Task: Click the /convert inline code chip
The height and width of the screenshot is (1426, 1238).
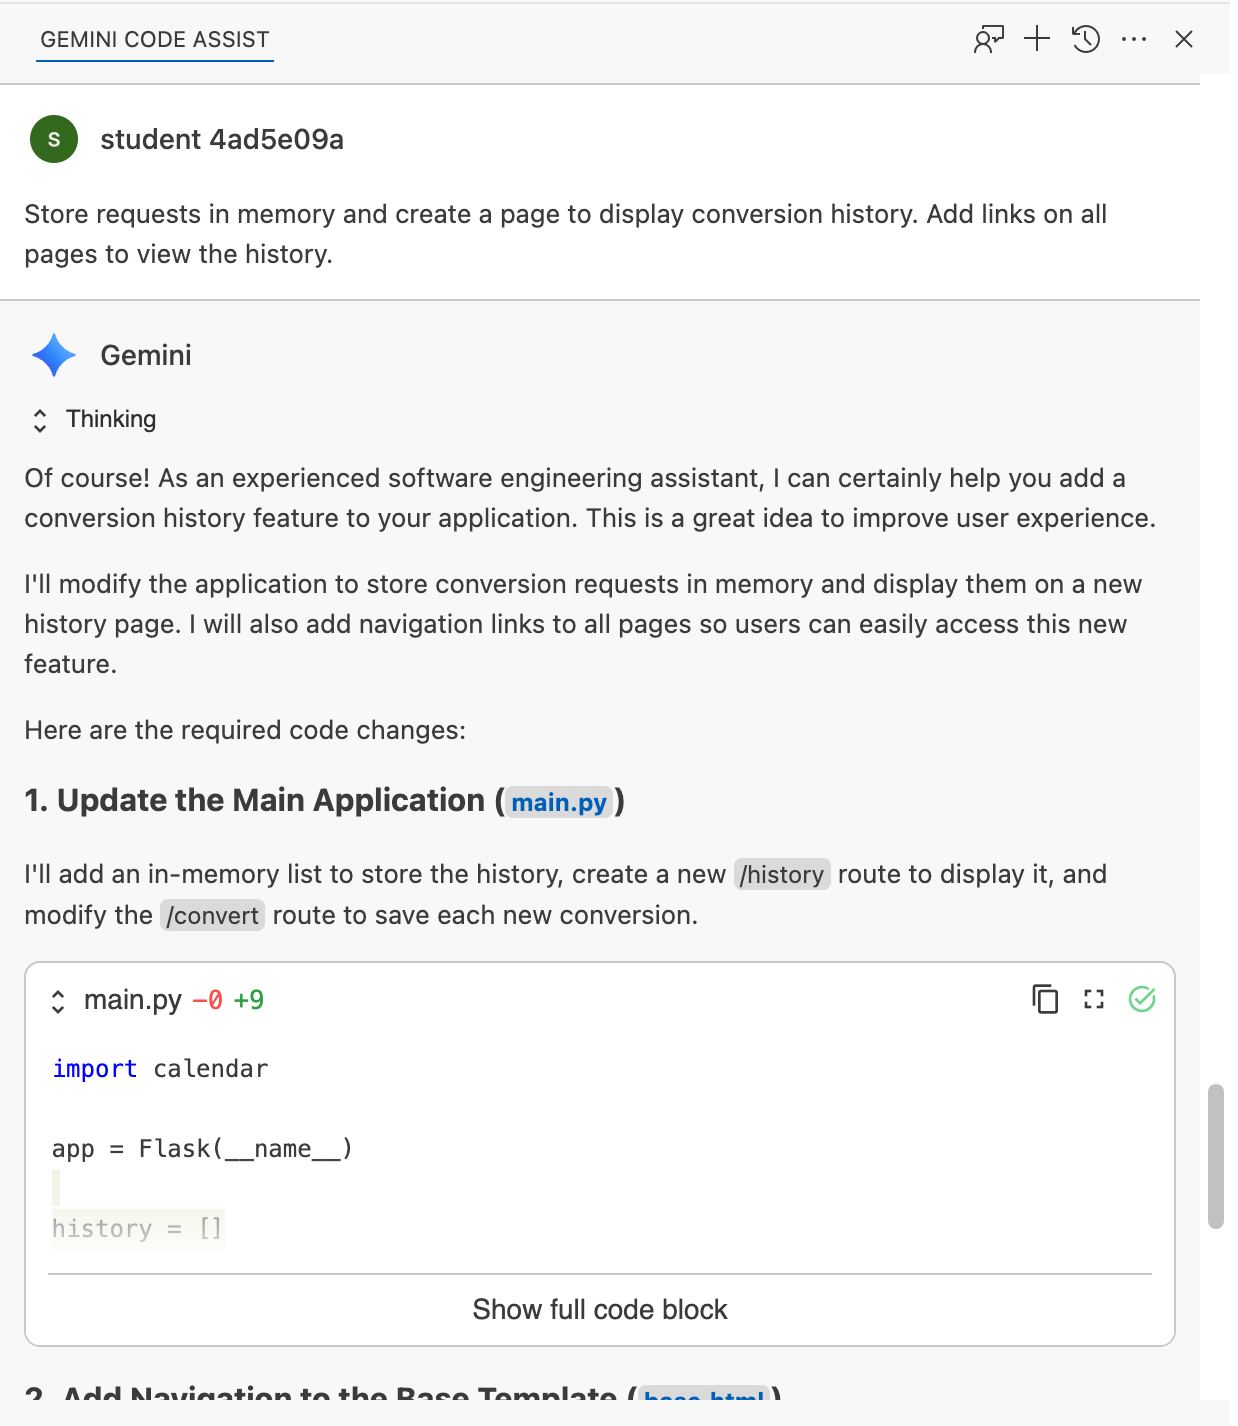Action: pyautogui.click(x=213, y=916)
